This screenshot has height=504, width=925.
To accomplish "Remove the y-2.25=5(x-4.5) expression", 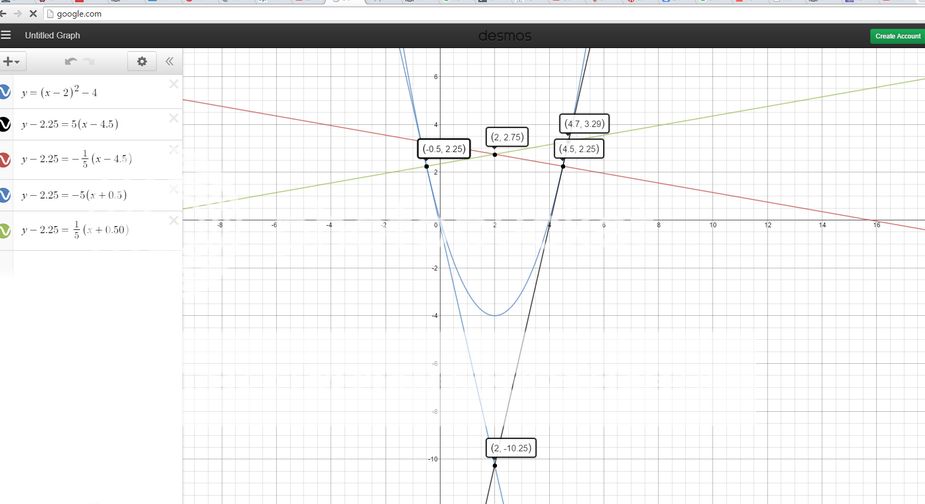I will pos(174,118).
